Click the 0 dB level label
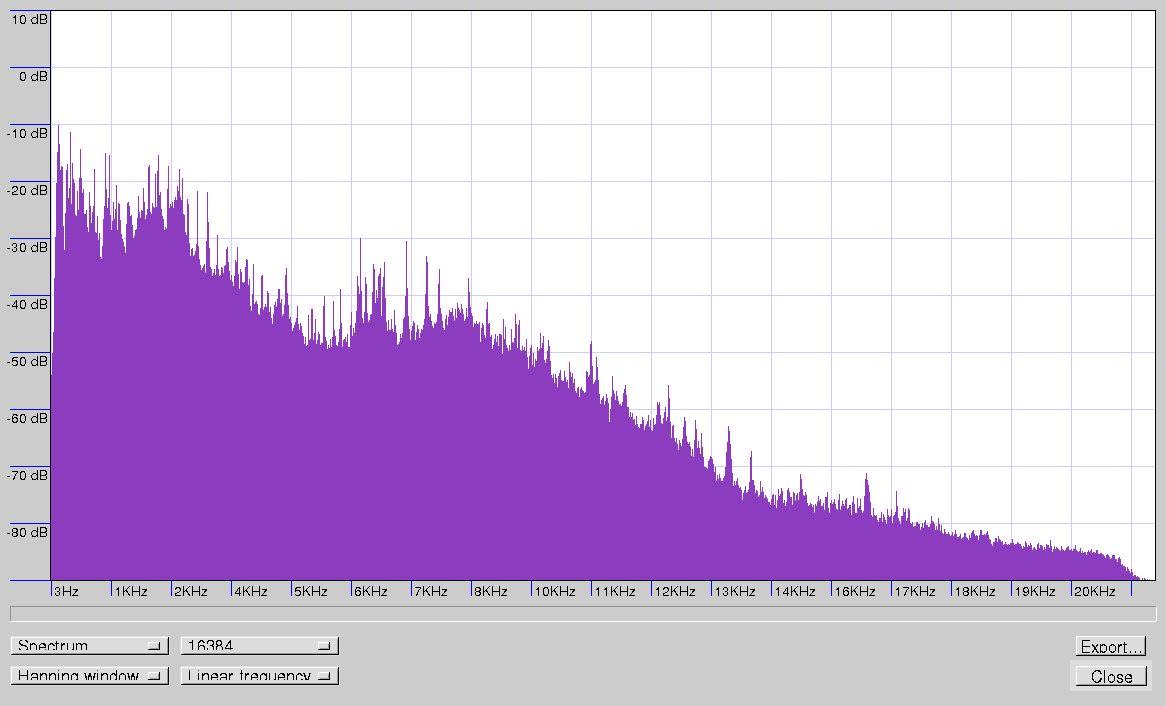The height and width of the screenshot is (706, 1166). [32, 76]
